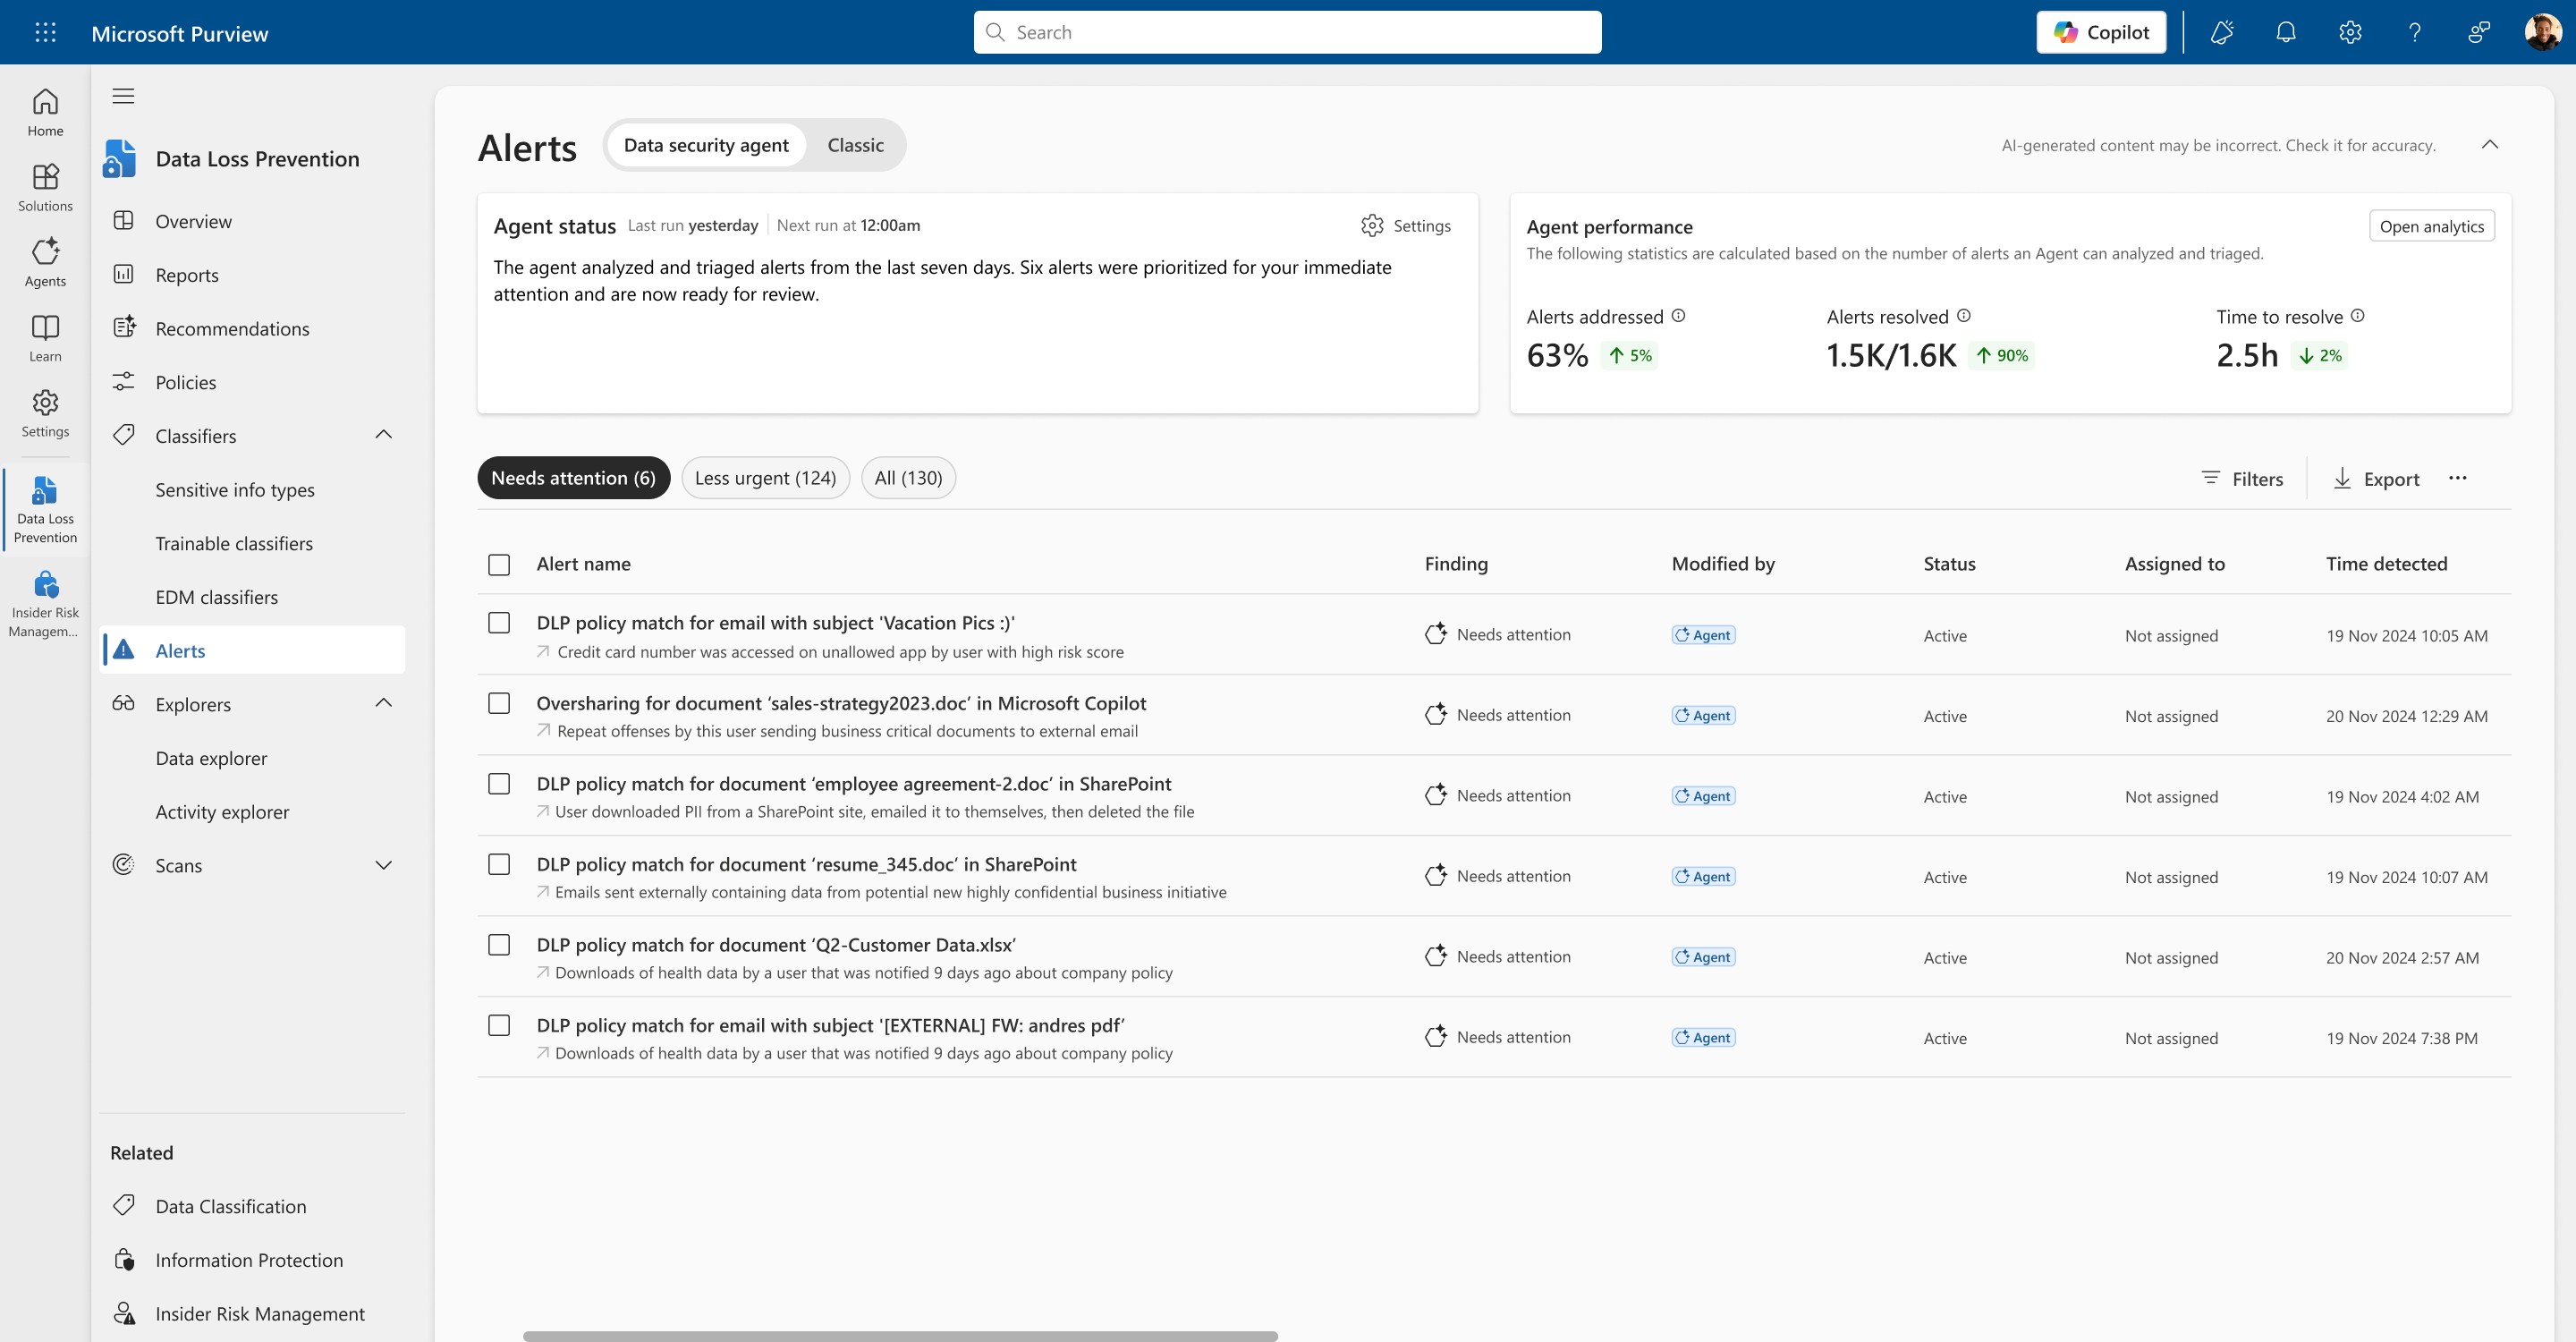Check the resume_345.doc alert checkbox
This screenshot has height=1342, width=2576.
tap(499, 865)
